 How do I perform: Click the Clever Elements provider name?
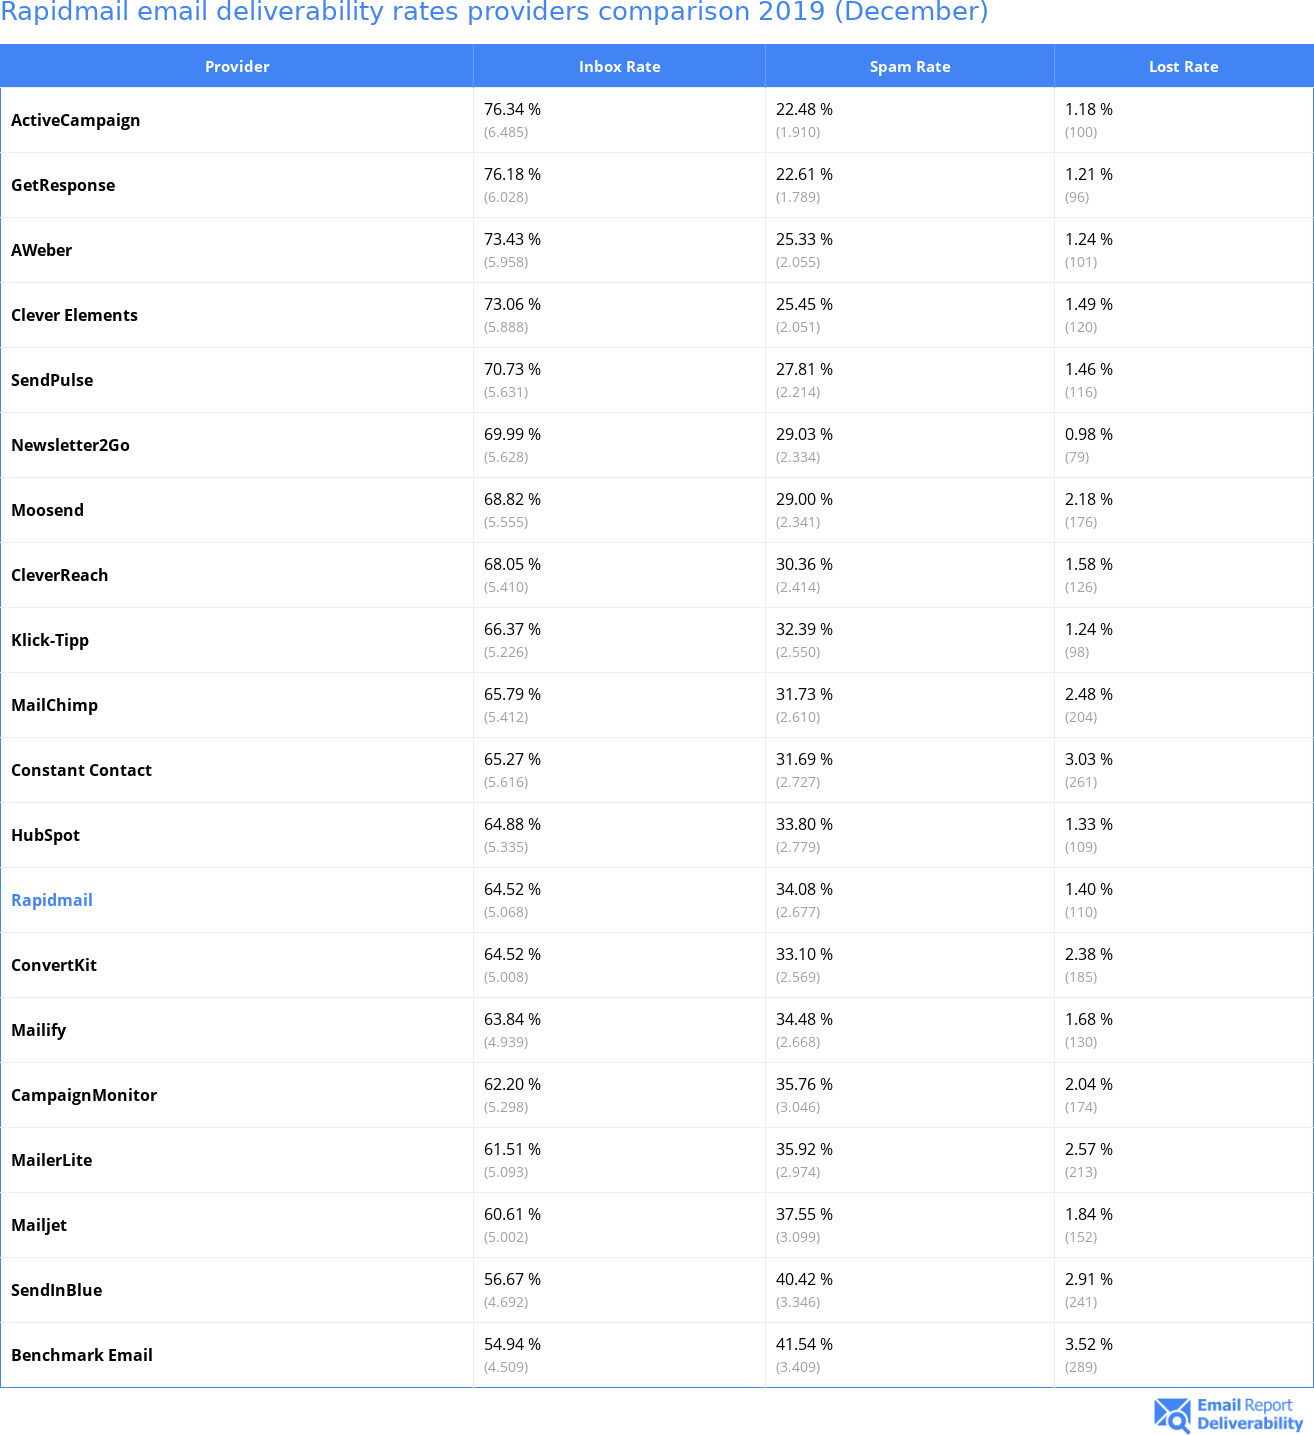pos(75,315)
